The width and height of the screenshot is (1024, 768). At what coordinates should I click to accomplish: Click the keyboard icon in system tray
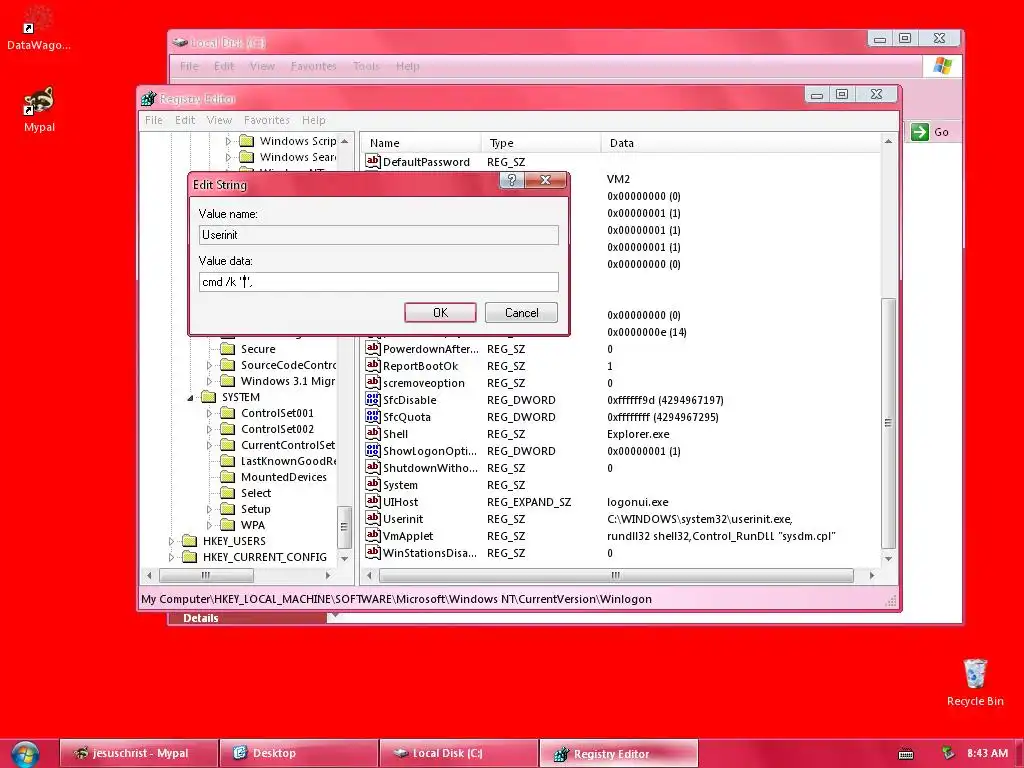click(x=906, y=754)
